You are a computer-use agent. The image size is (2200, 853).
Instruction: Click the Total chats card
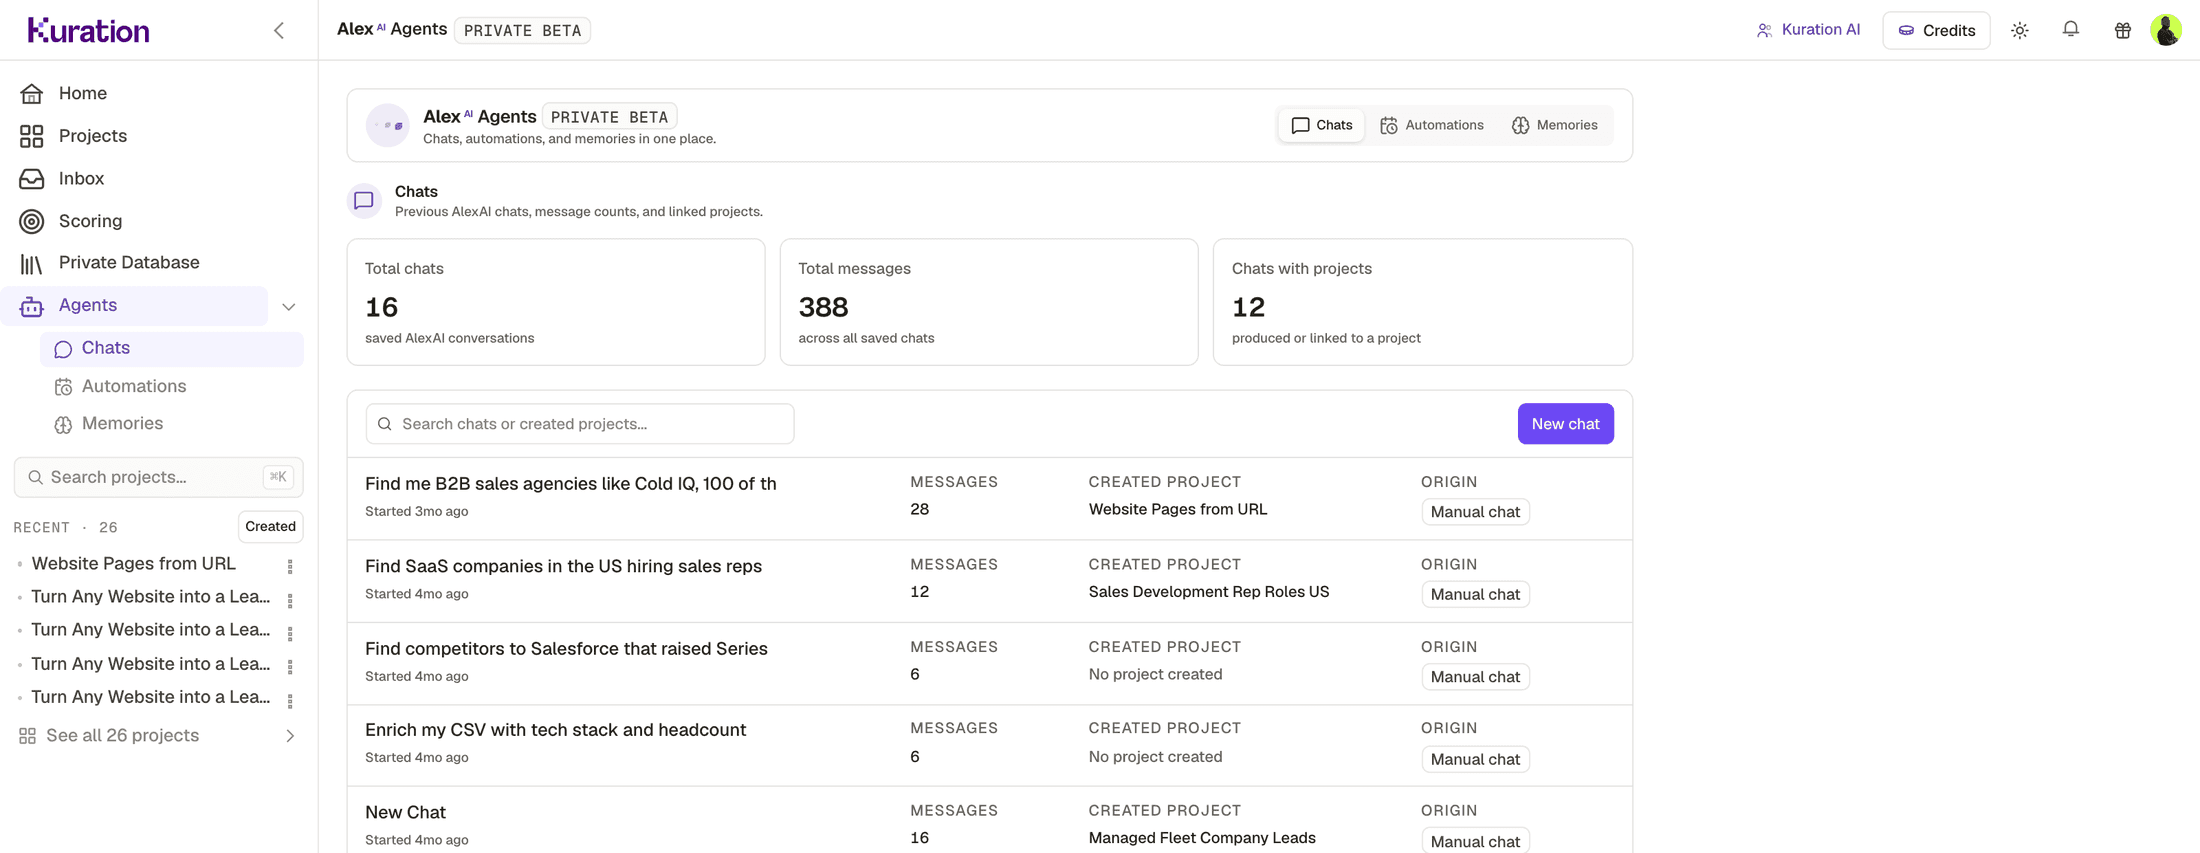[x=556, y=302]
